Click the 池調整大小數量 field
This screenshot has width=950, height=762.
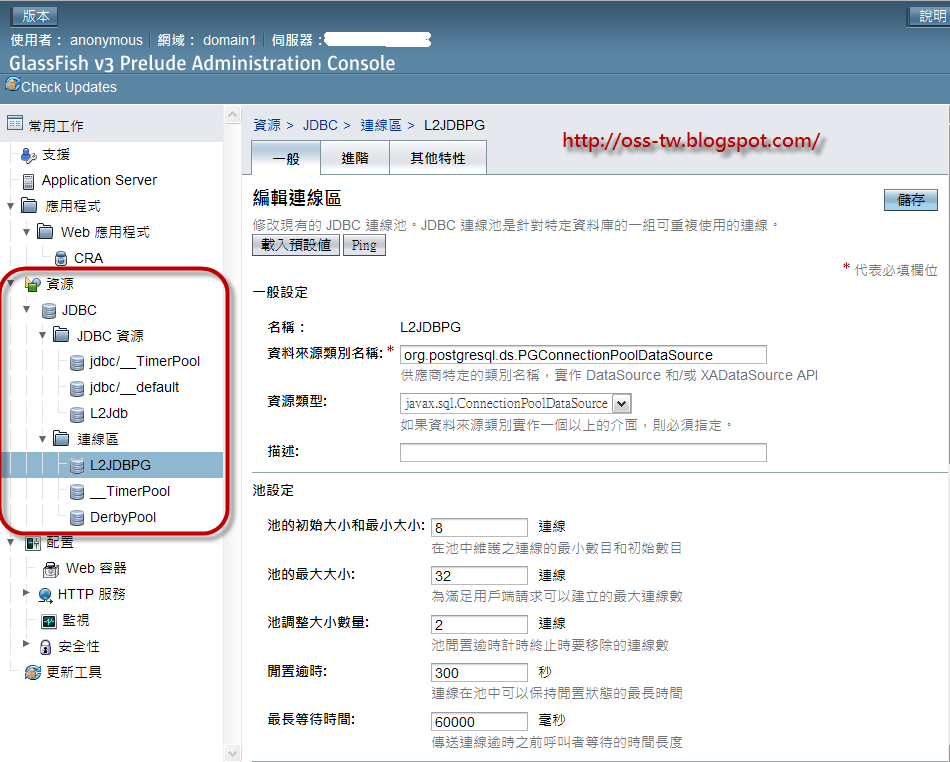pyautogui.click(x=479, y=625)
